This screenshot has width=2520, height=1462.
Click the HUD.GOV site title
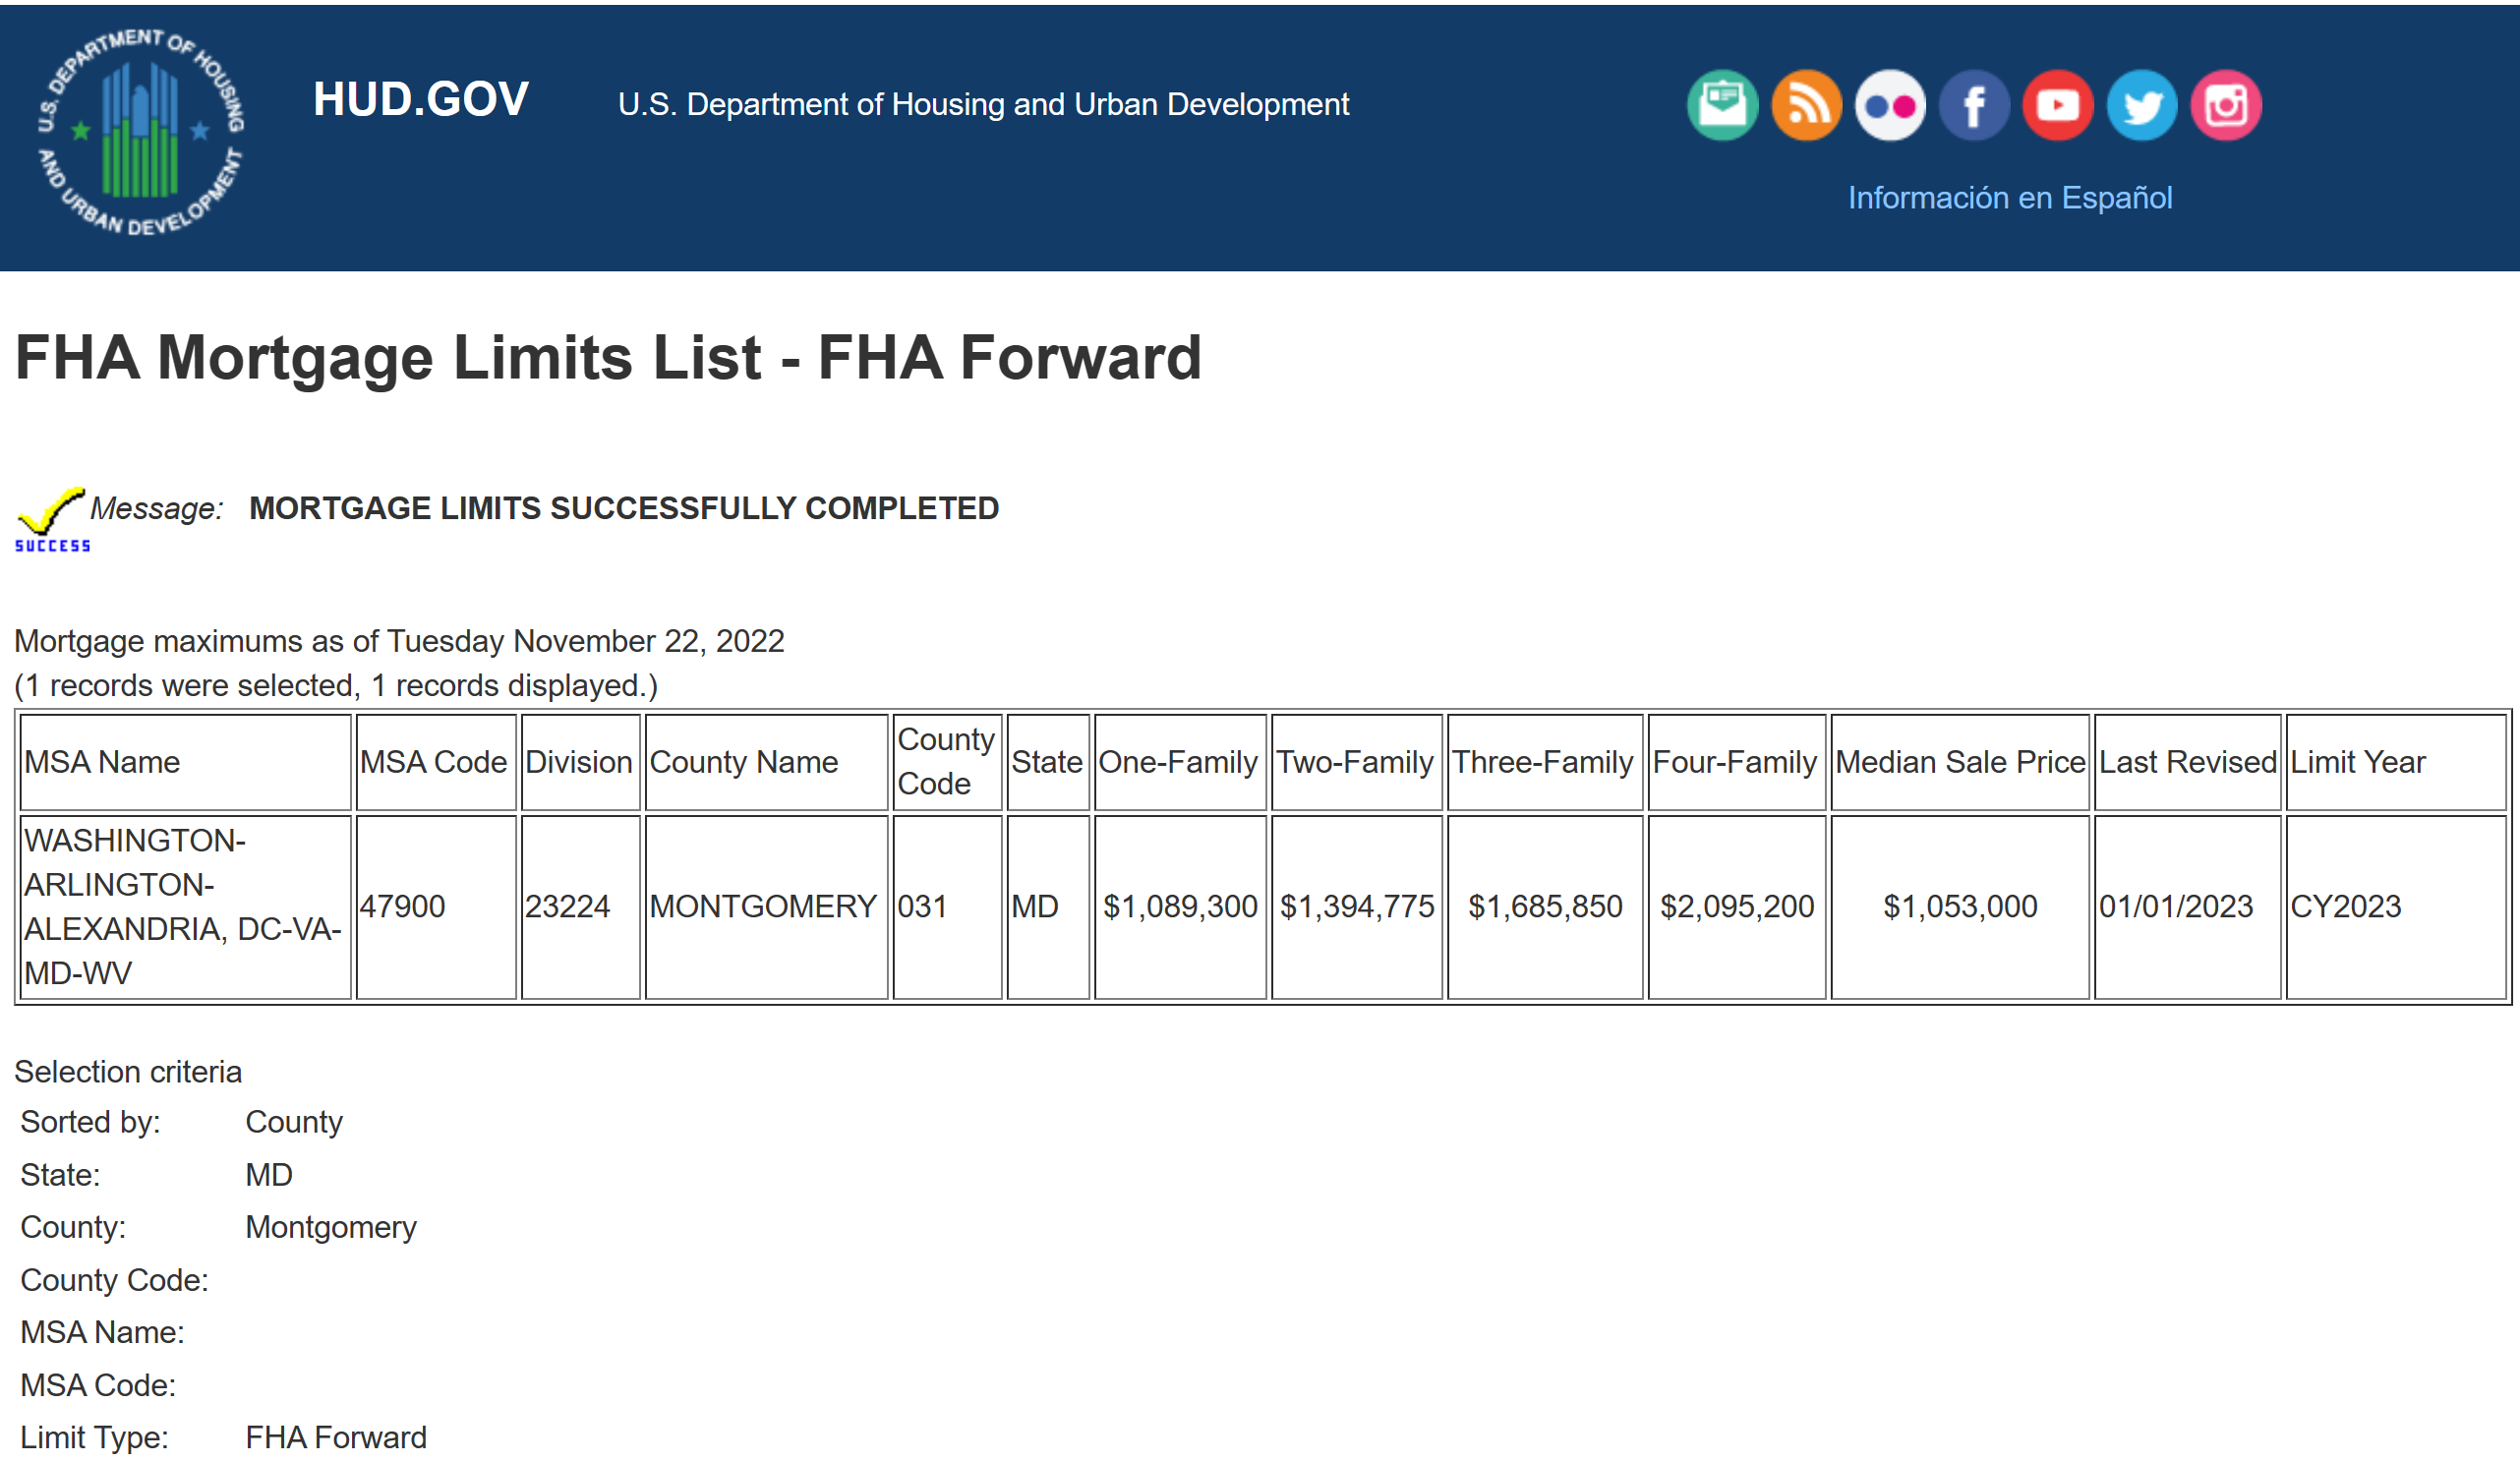click(x=421, y=100)
